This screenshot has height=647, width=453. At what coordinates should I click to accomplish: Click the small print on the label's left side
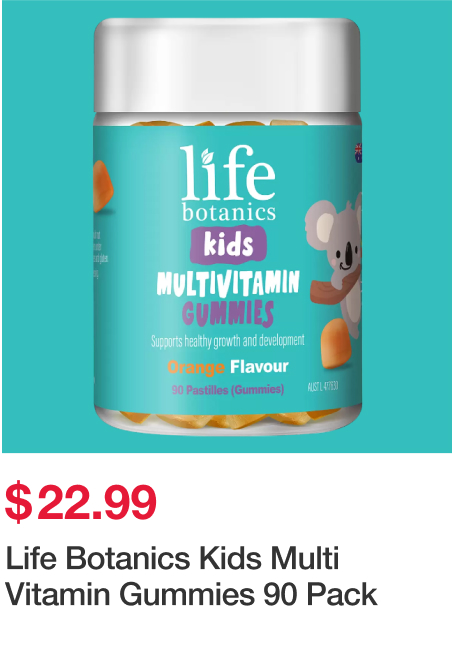(x=99, y=255)
